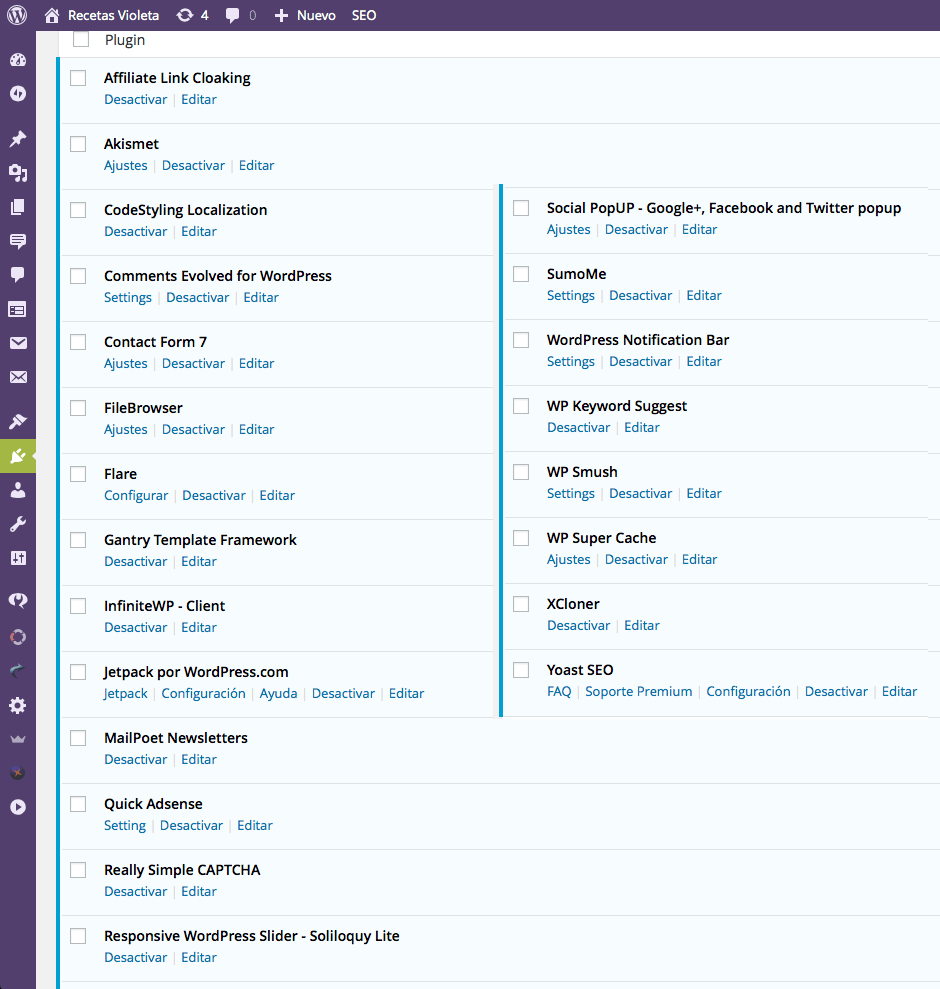The height and width of the screenshot is (989, 940).
Task: Open the Nuevo menu in the admin bar
Action: (x=305, y=15)
